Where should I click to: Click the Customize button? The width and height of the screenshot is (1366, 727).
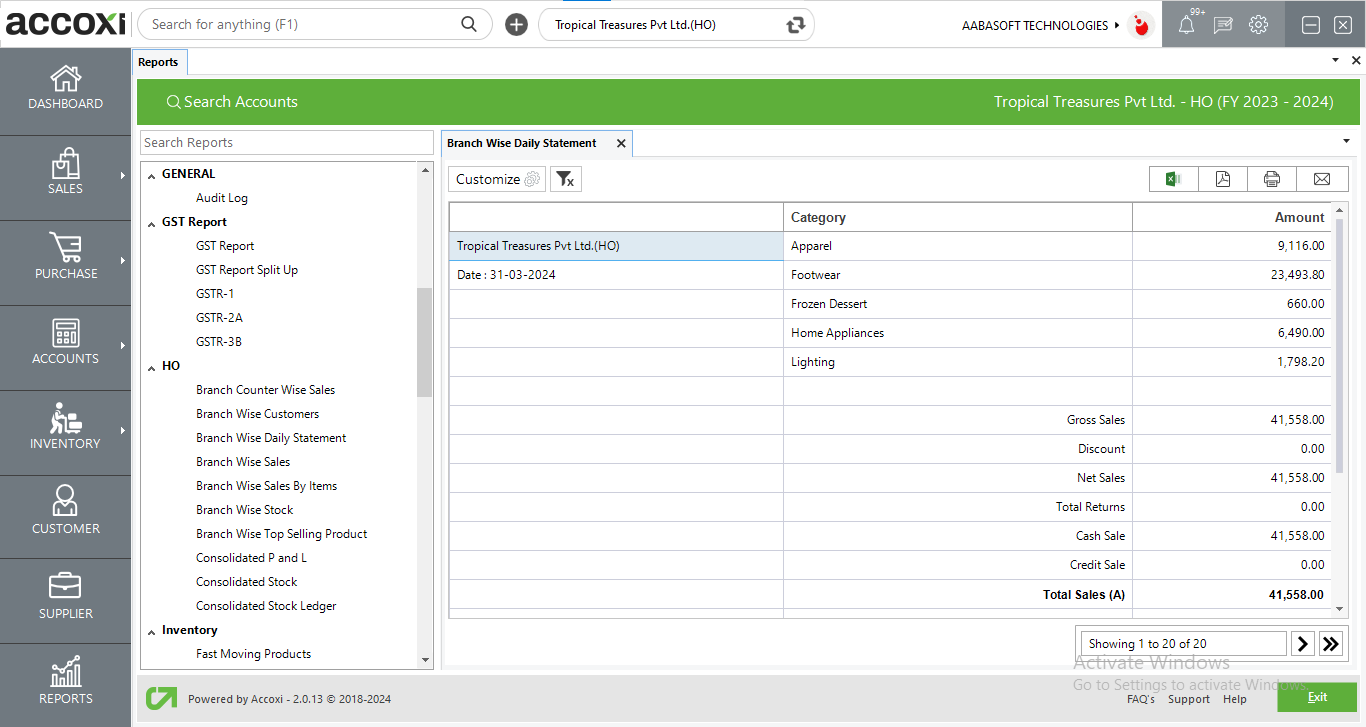point(496,179)
